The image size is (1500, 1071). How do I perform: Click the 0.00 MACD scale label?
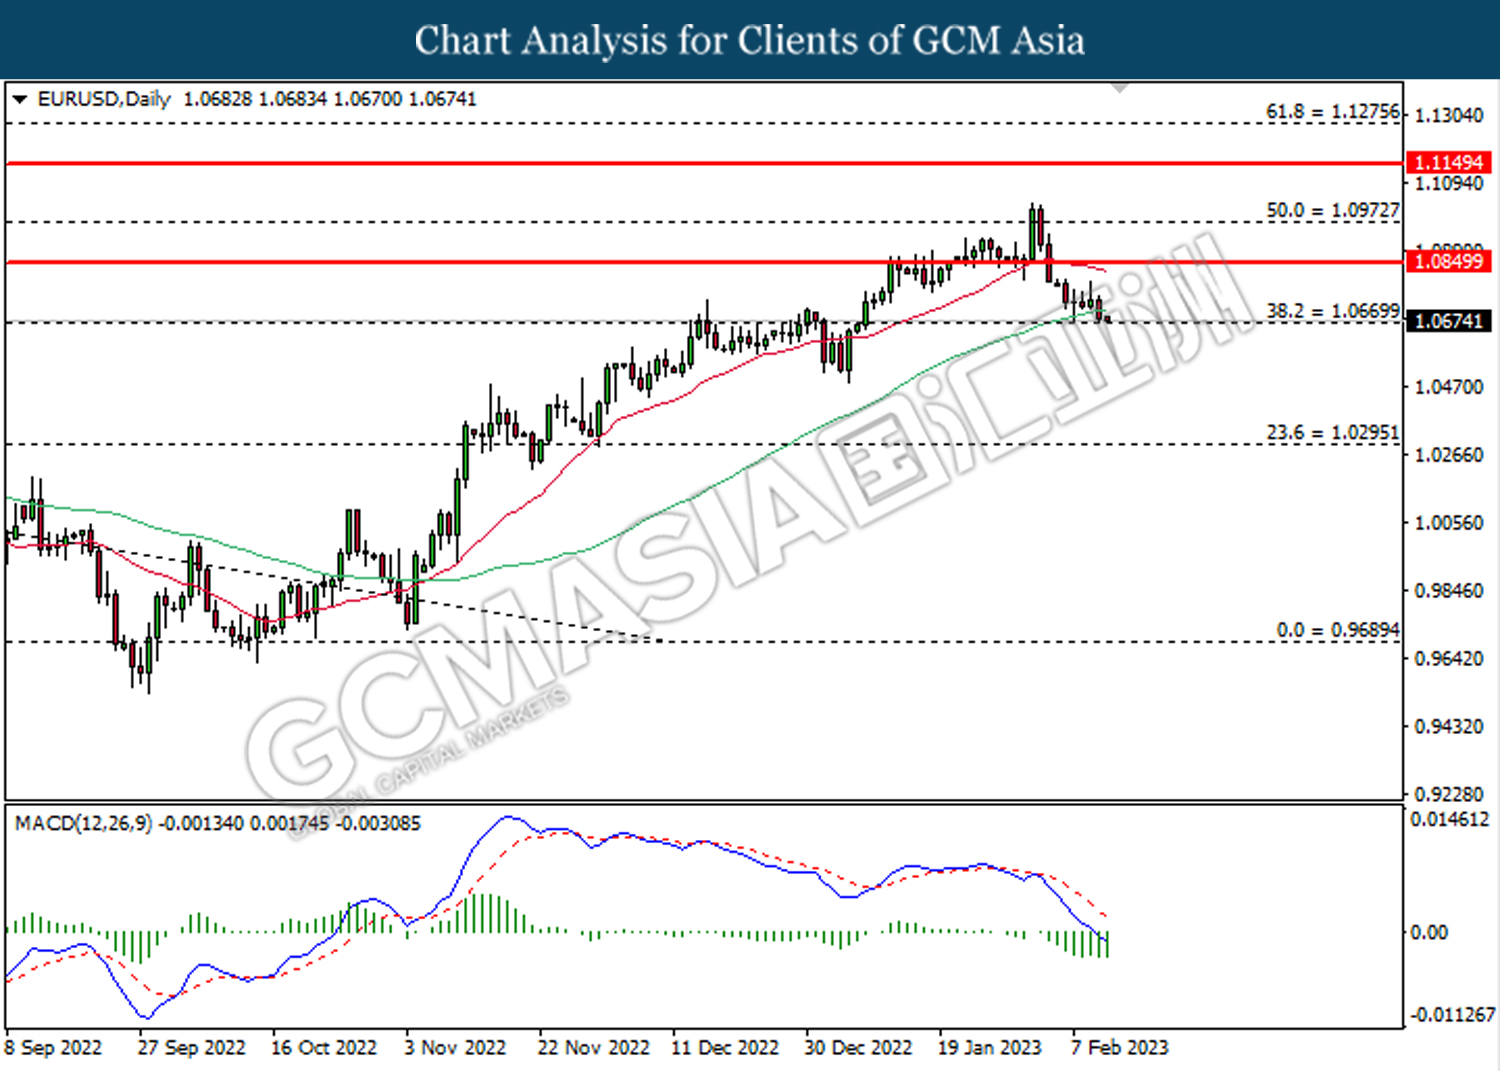click(1429, 933)
